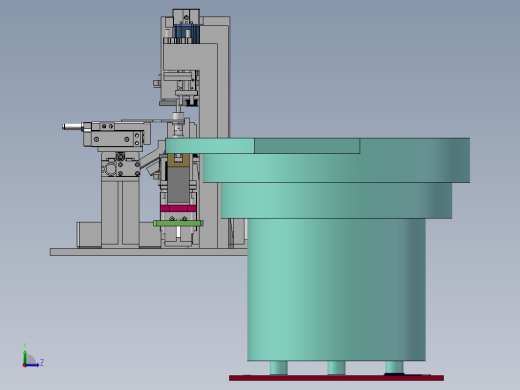Select the dark teal inset panel on the bowl rim
Viewport: 520px width, 390px height.
coord(307,146)
